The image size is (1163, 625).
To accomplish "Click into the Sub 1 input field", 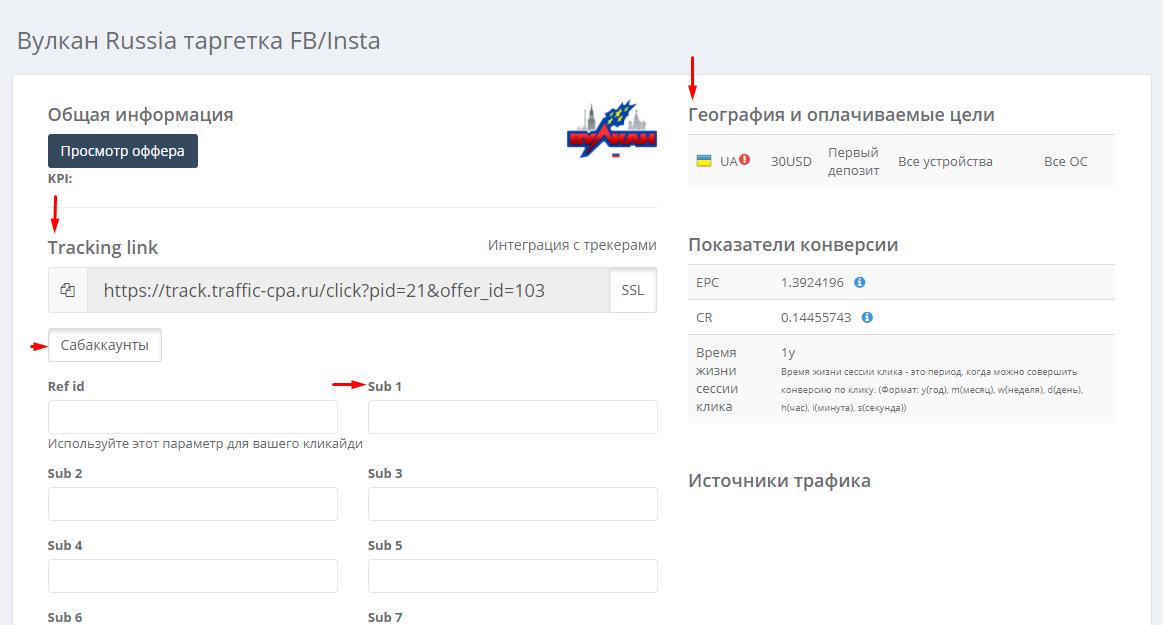I will (512, 417).
